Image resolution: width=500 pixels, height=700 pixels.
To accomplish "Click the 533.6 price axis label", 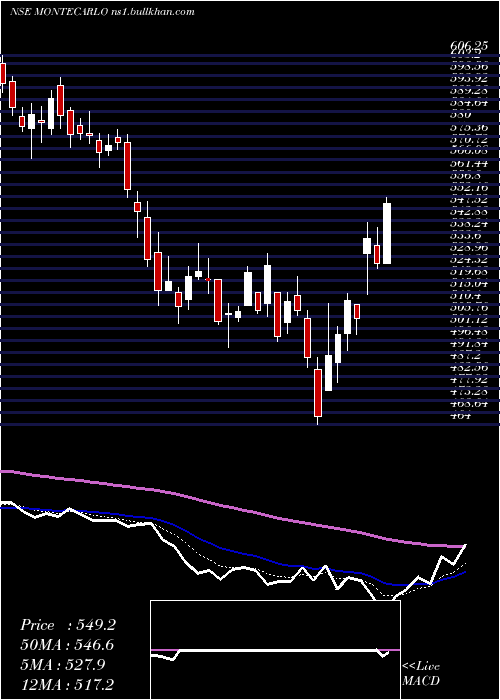I will point(465,236).
